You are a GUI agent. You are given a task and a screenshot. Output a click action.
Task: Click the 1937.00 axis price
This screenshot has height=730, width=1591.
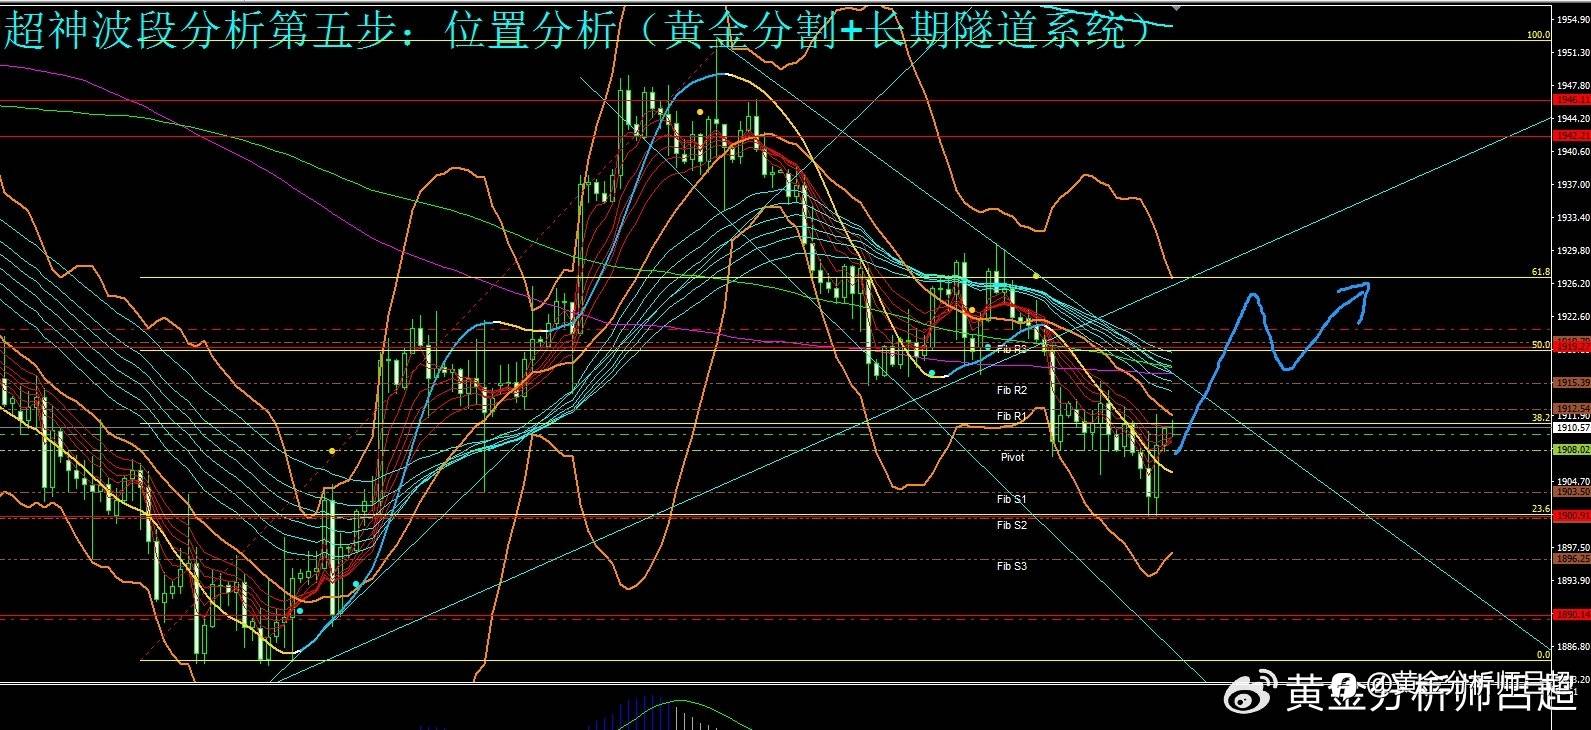[1573, 185]
